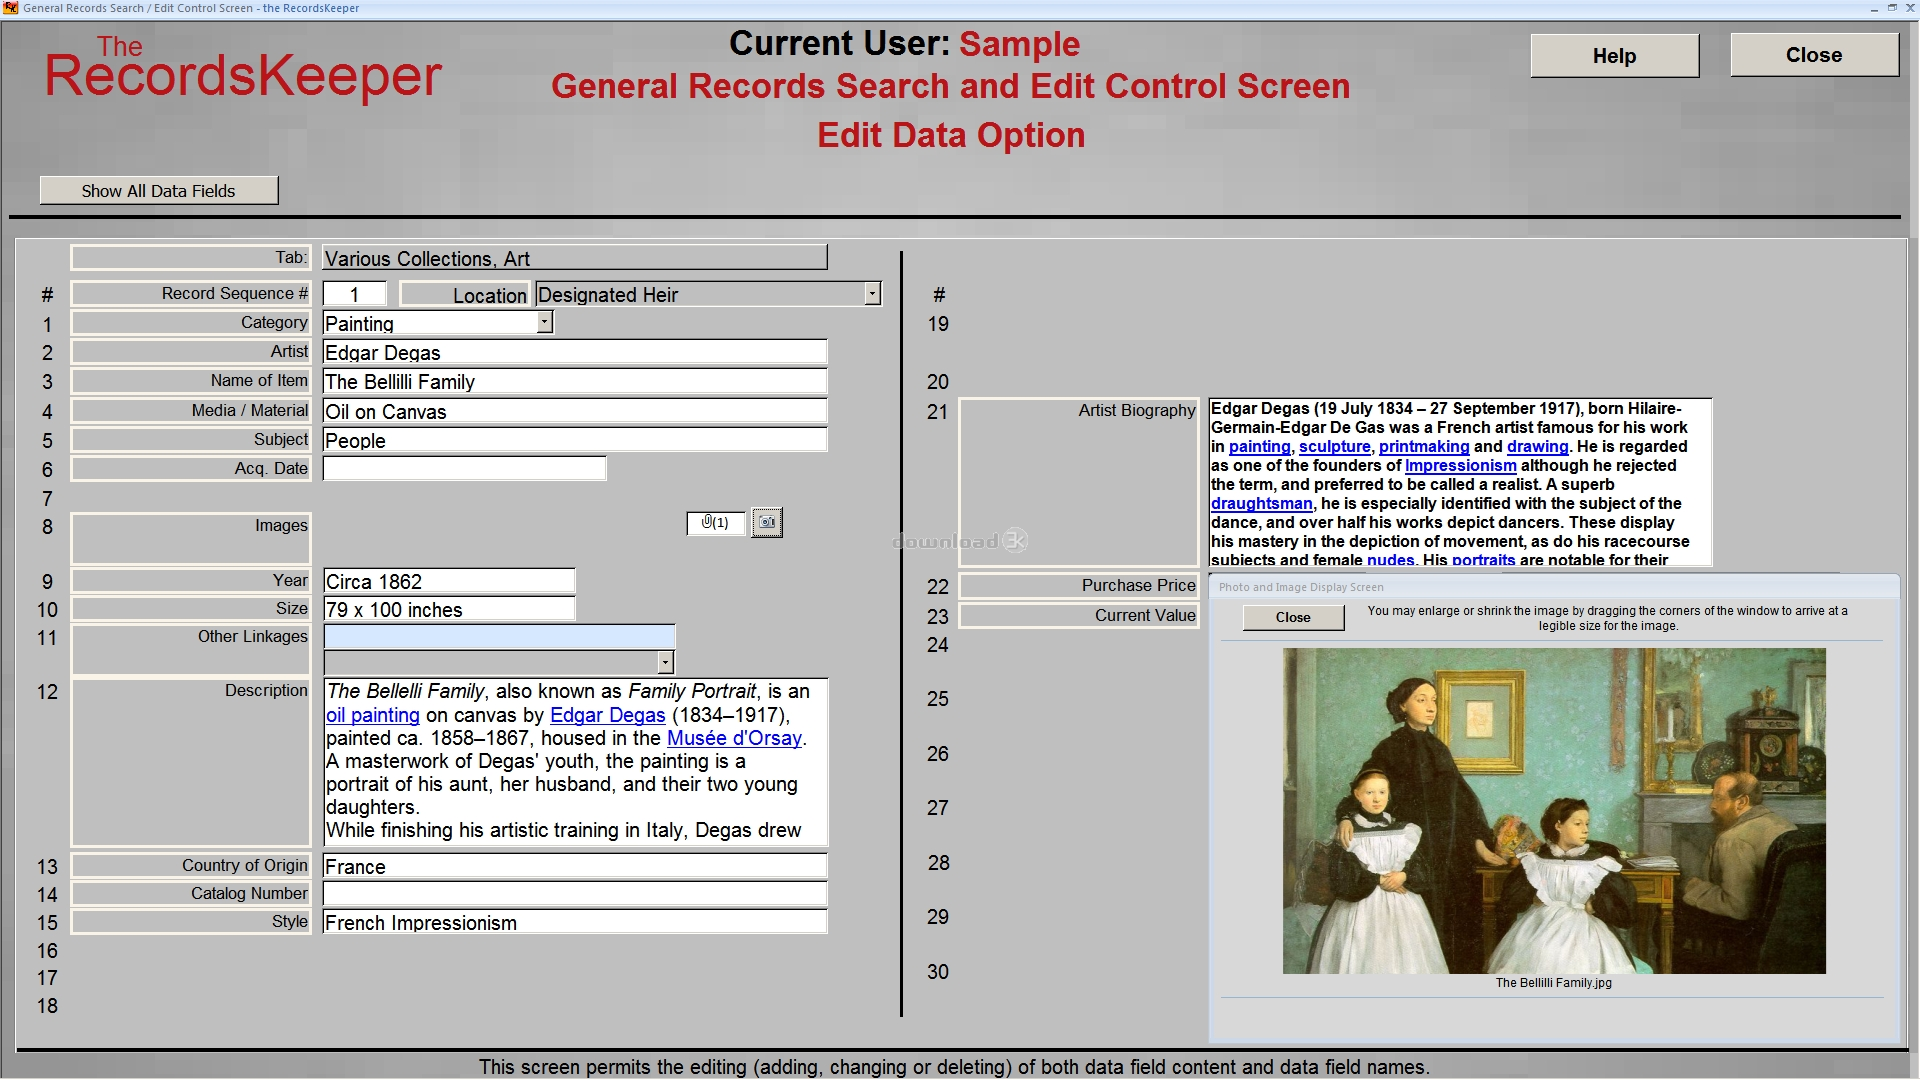Screen dimensions: 1920x1080
Task: Click the Category field label
Action: point(191,323)
